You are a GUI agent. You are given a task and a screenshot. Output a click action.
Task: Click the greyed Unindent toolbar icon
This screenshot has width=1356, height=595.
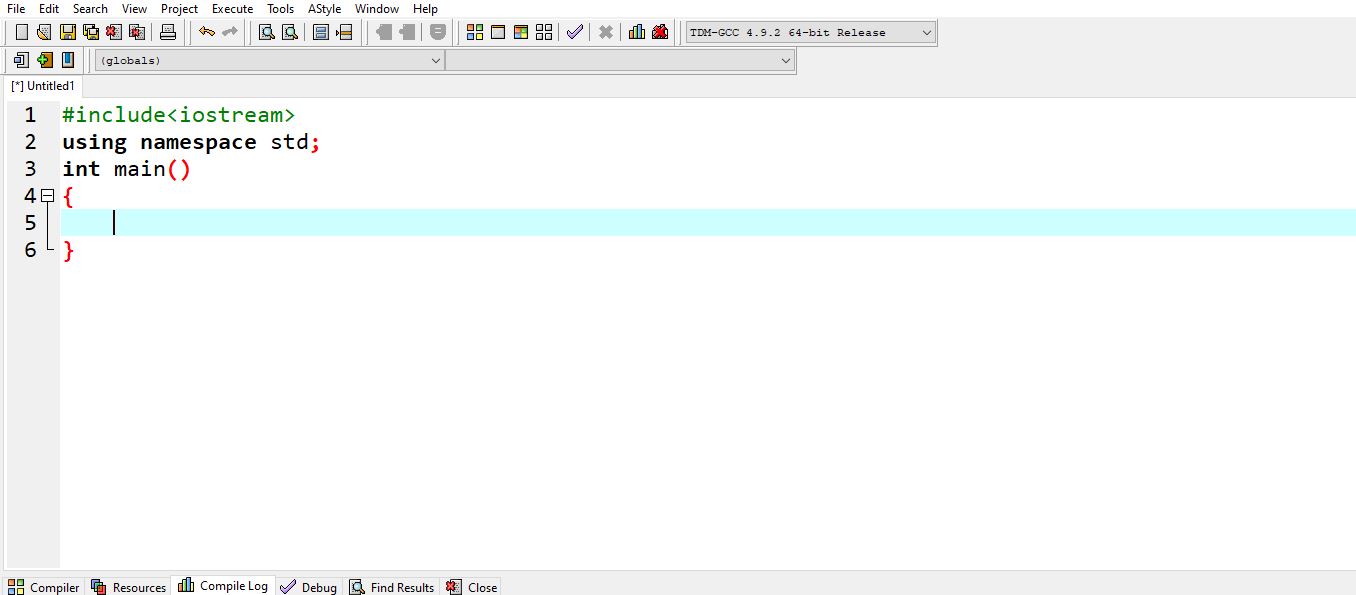coord(407,32)
